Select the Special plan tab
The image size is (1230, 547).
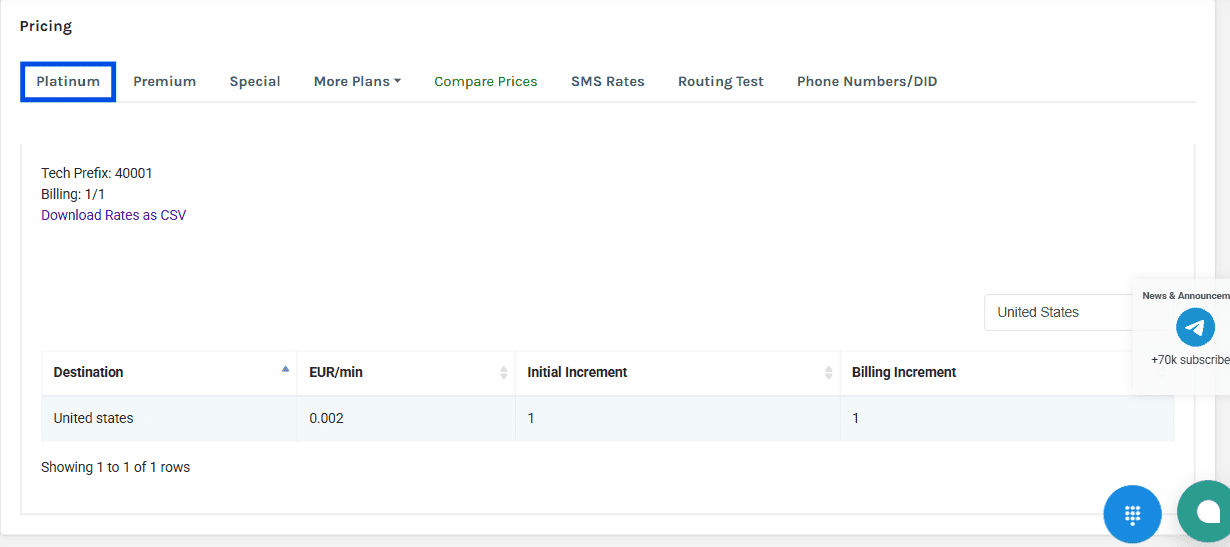tap(255, 81)
